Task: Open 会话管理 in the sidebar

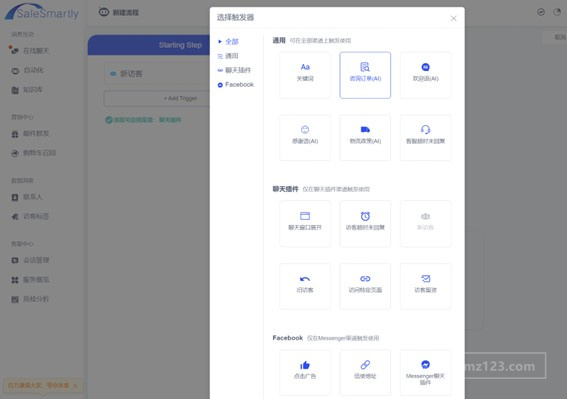Action: [31, 260]
